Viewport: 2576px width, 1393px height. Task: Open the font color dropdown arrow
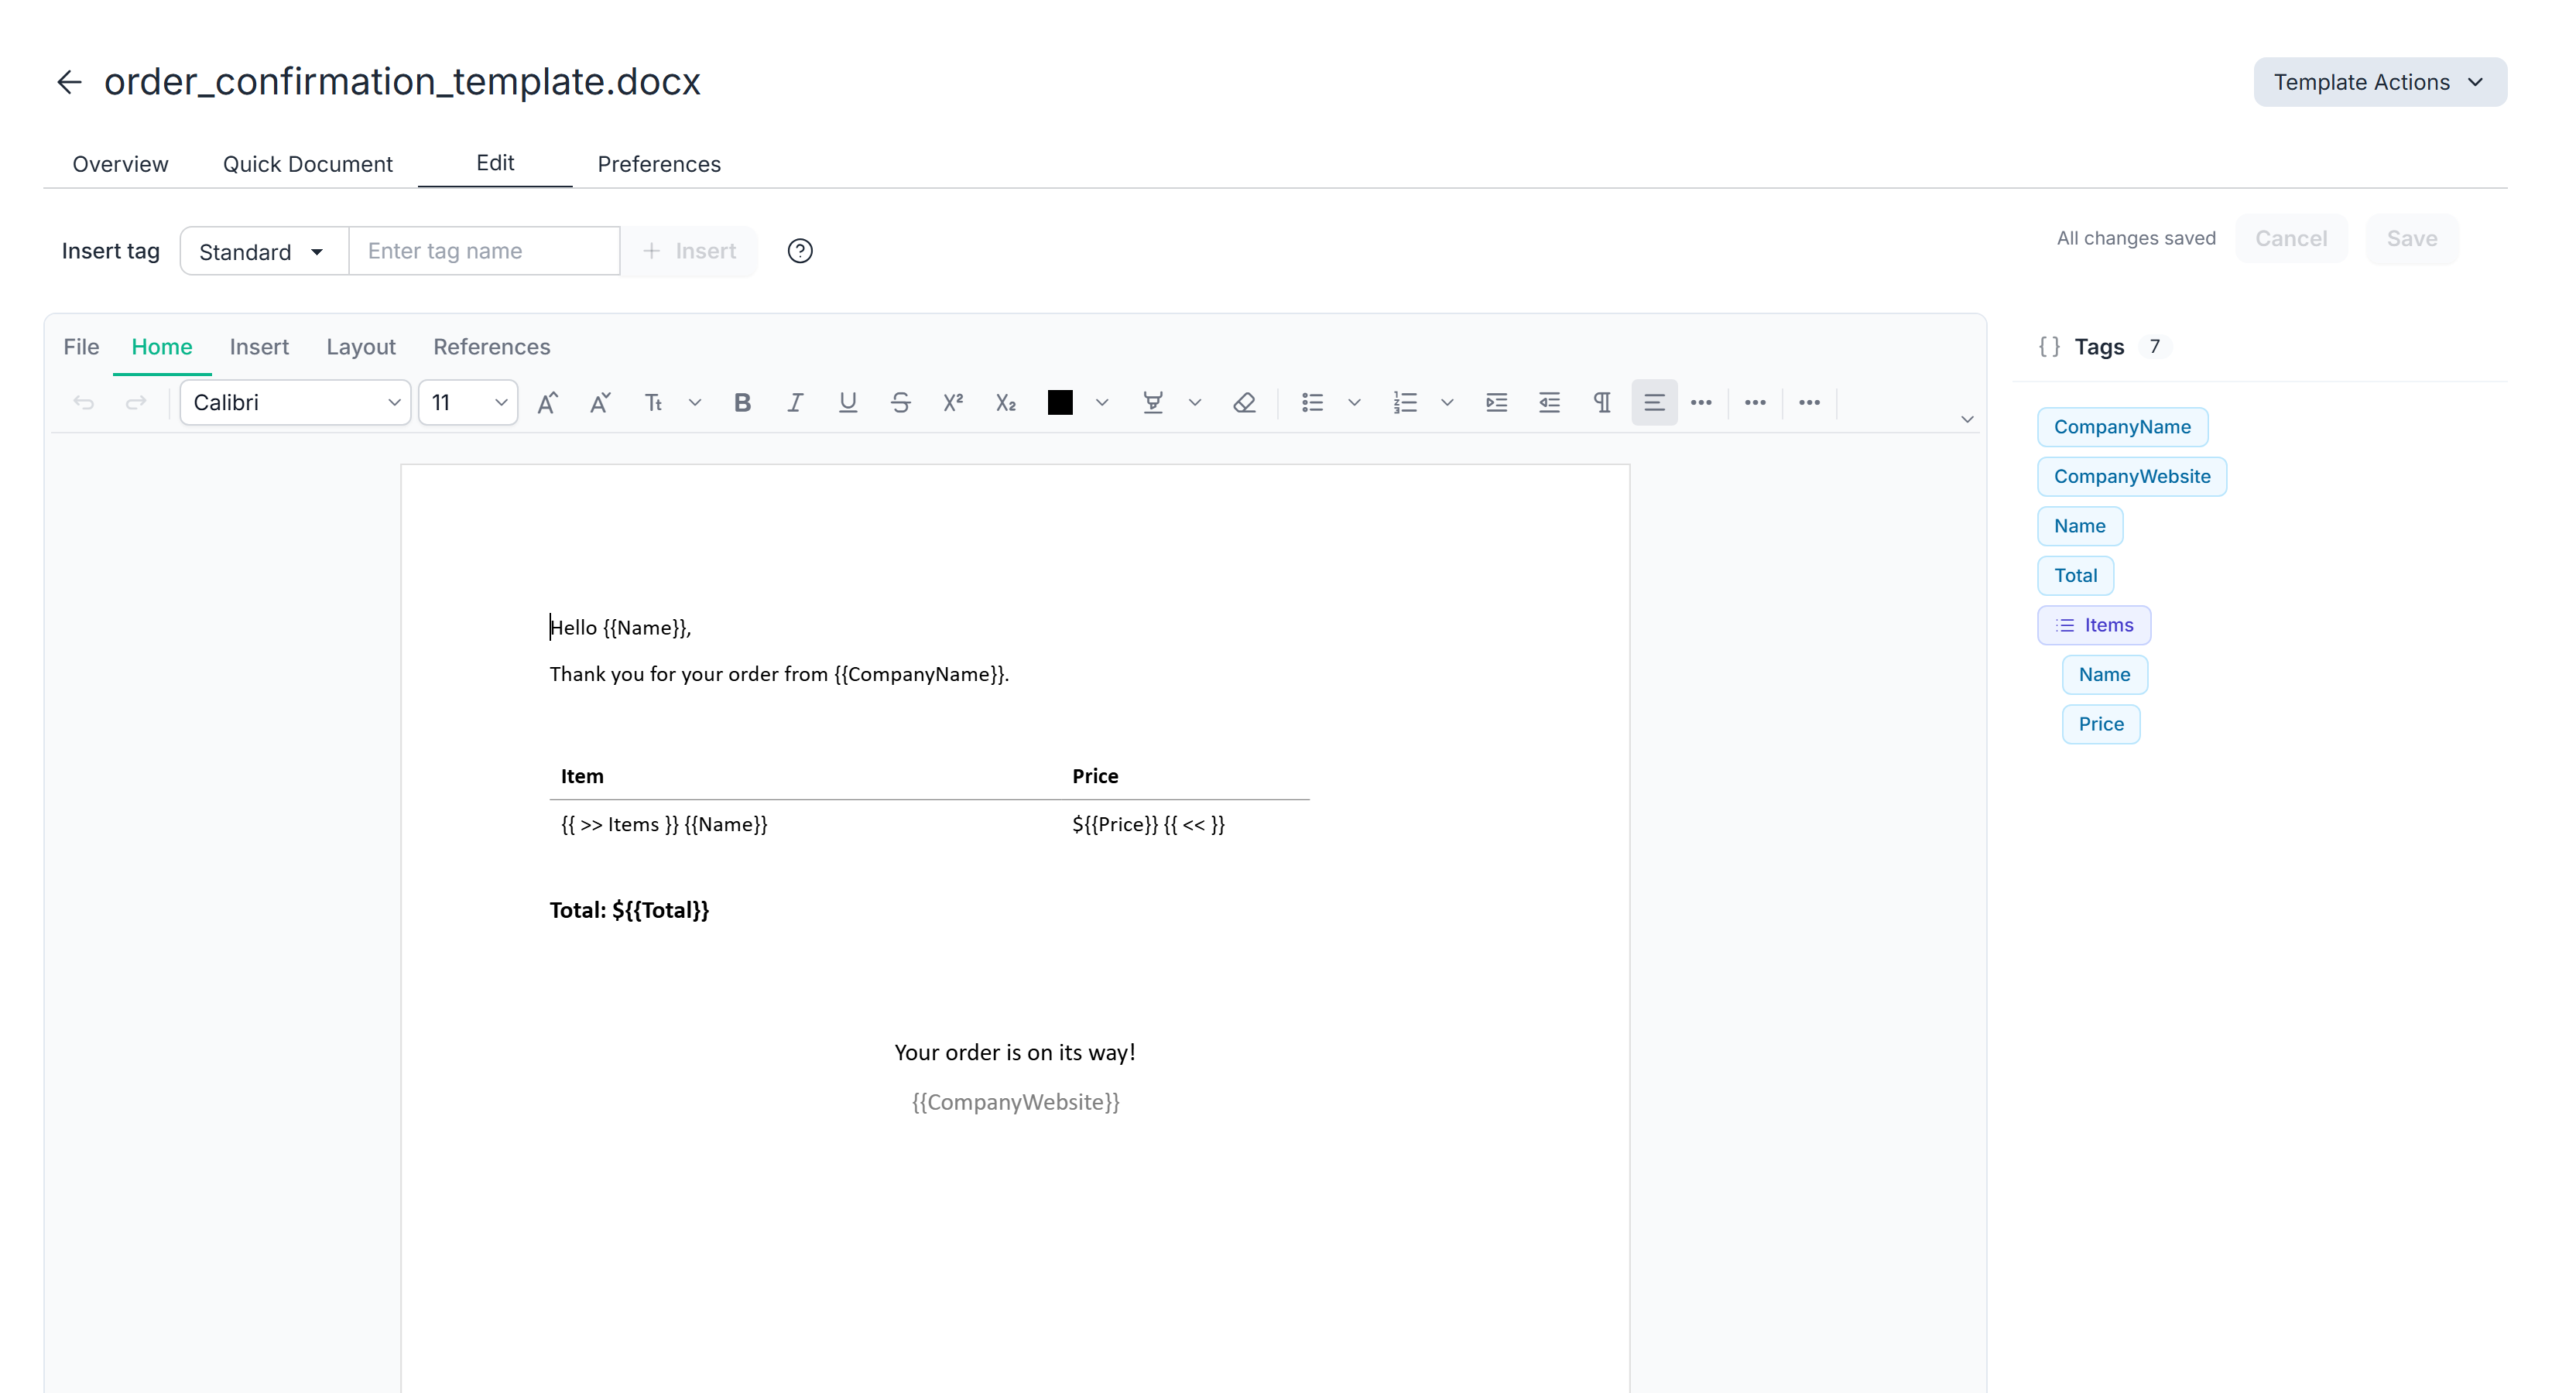pos(1102,402)
